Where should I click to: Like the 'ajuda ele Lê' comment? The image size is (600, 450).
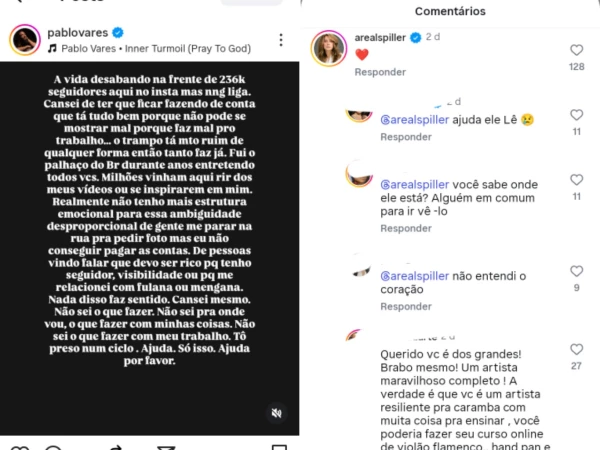coord(576,115)
